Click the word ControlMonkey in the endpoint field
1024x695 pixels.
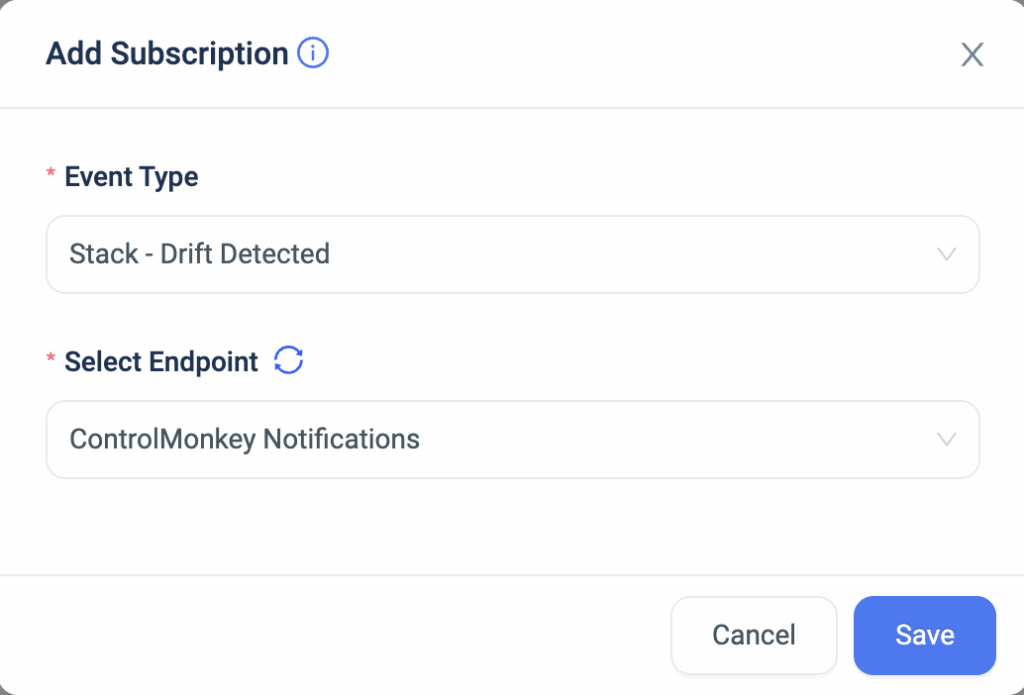click(163, 439)
